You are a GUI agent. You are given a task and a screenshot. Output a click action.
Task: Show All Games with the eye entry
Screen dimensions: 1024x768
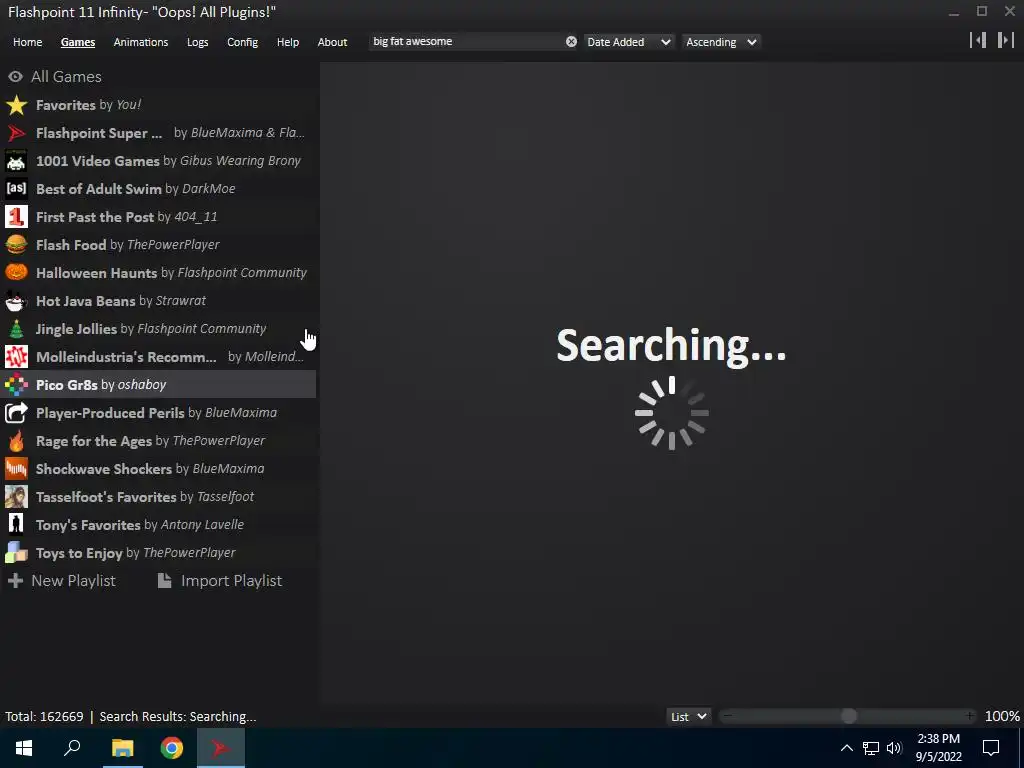pyautogui.click(x=55, y=77)
